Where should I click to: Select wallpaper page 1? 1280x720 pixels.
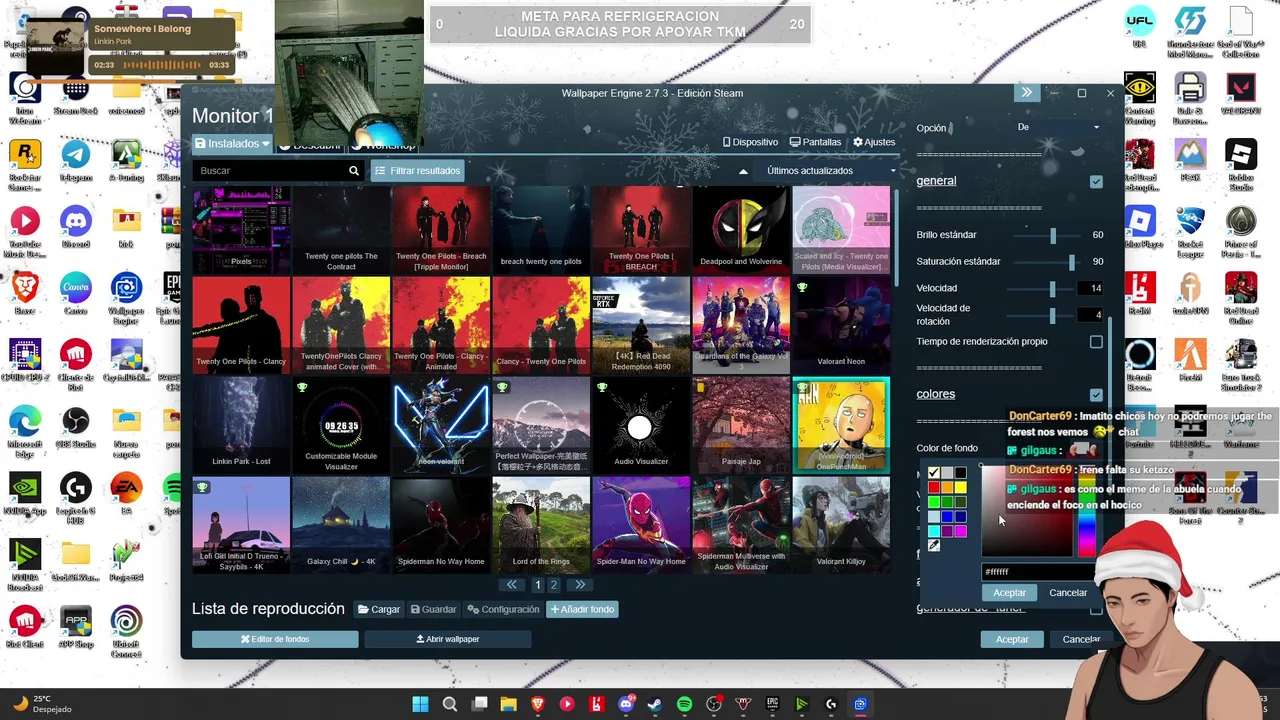click(x=537, y=585)
